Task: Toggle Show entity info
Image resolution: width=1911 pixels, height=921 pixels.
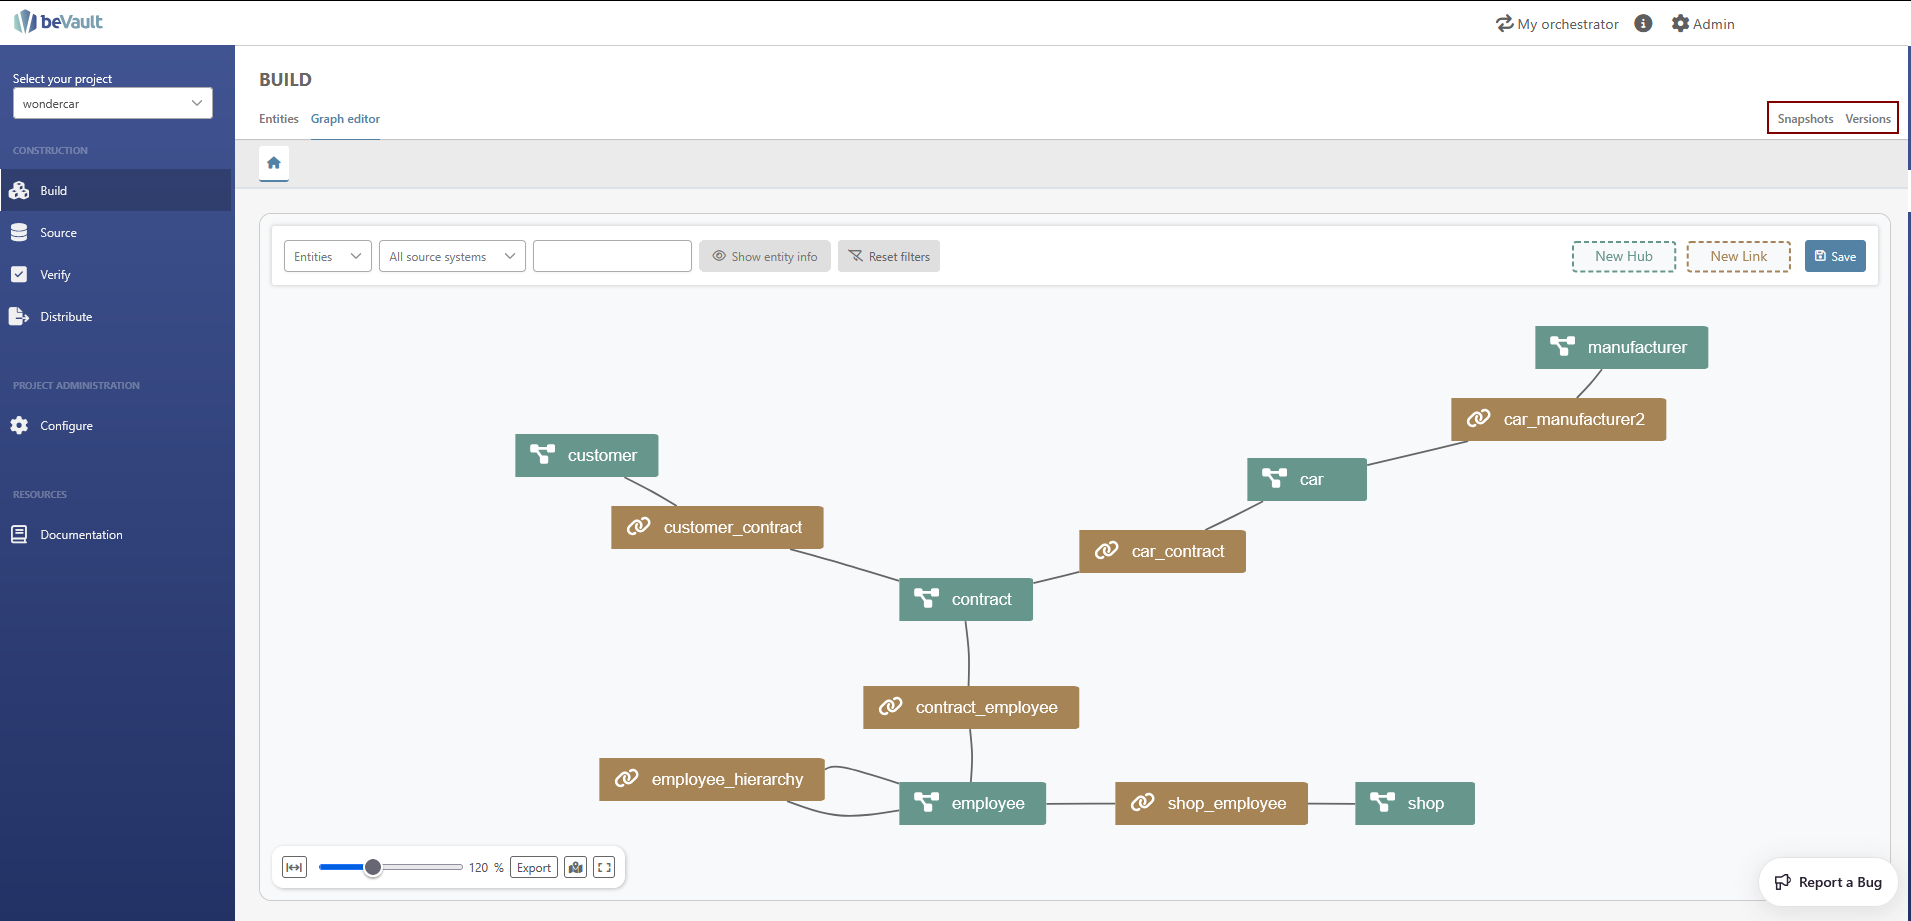Action: coord(765,257)
